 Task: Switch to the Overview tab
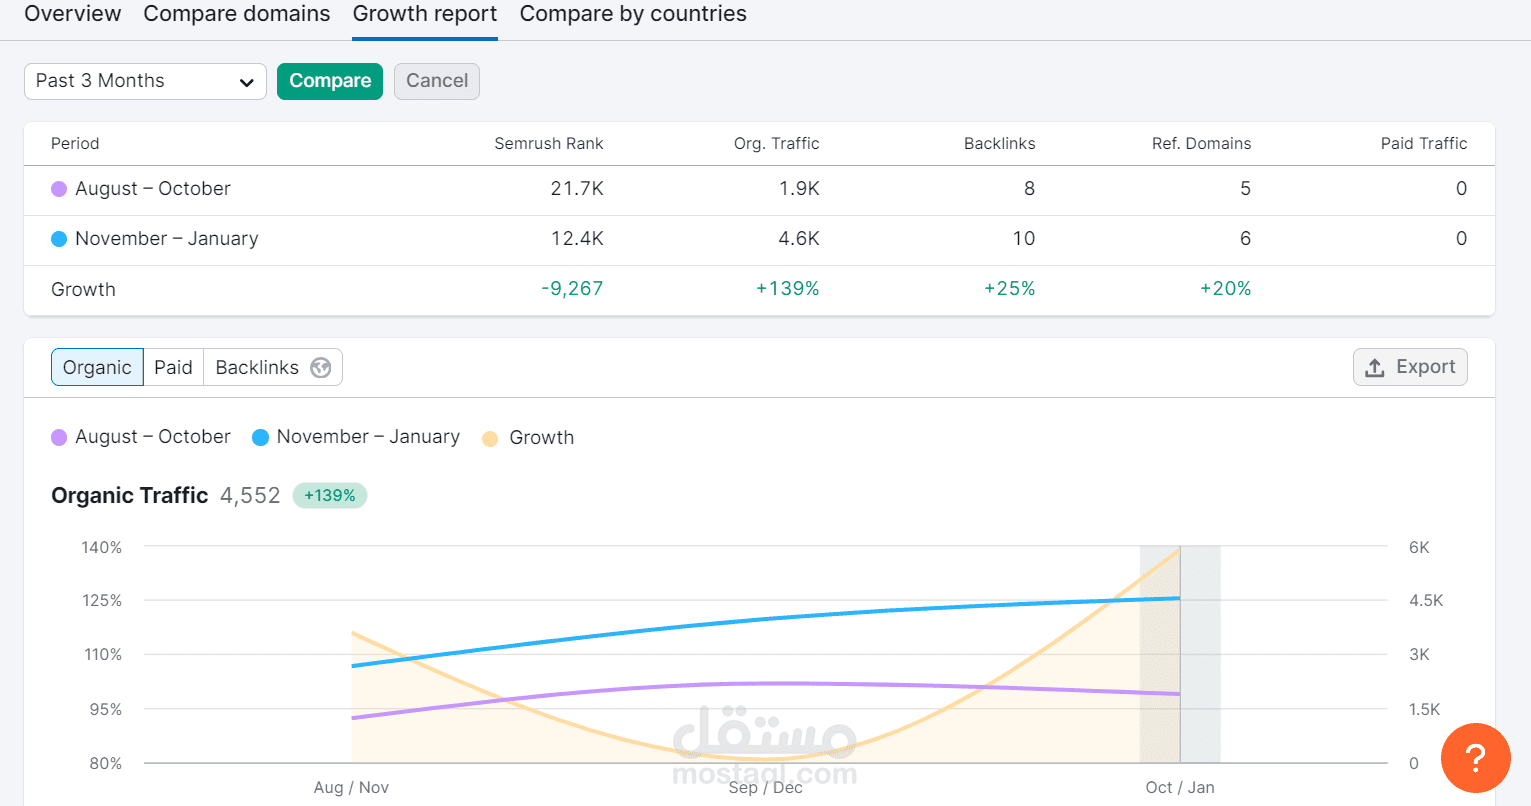pyautogui.click(x=72, y=14)
